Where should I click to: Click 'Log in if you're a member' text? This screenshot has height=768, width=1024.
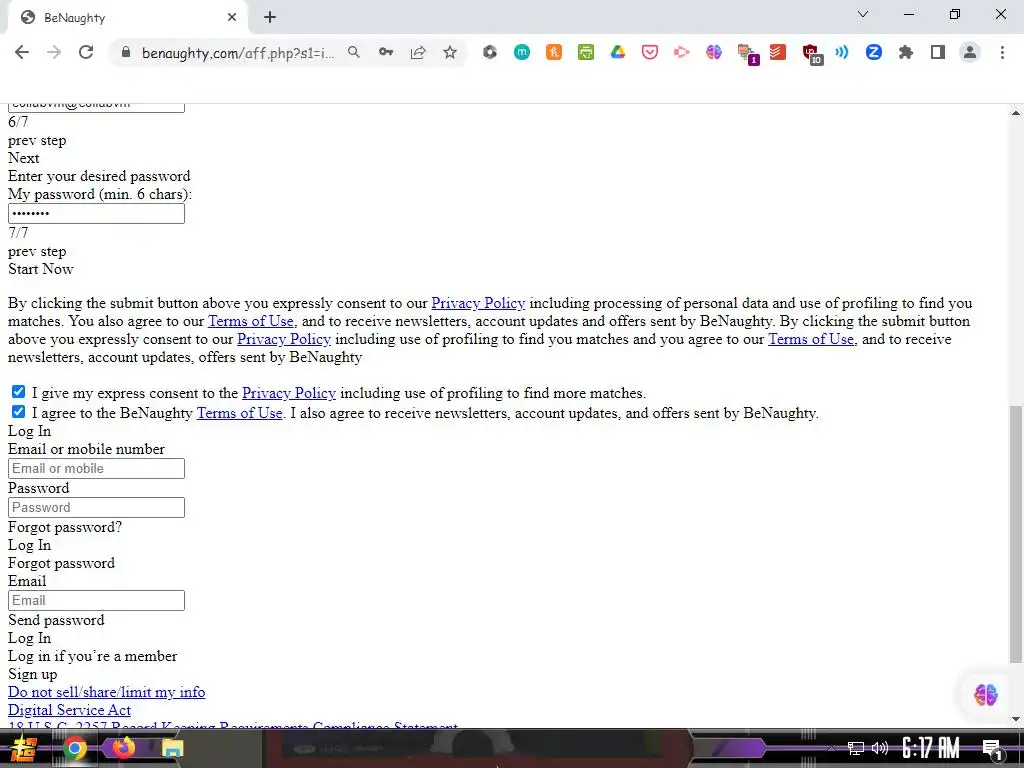pyautogui.click(x=93, y=656)
